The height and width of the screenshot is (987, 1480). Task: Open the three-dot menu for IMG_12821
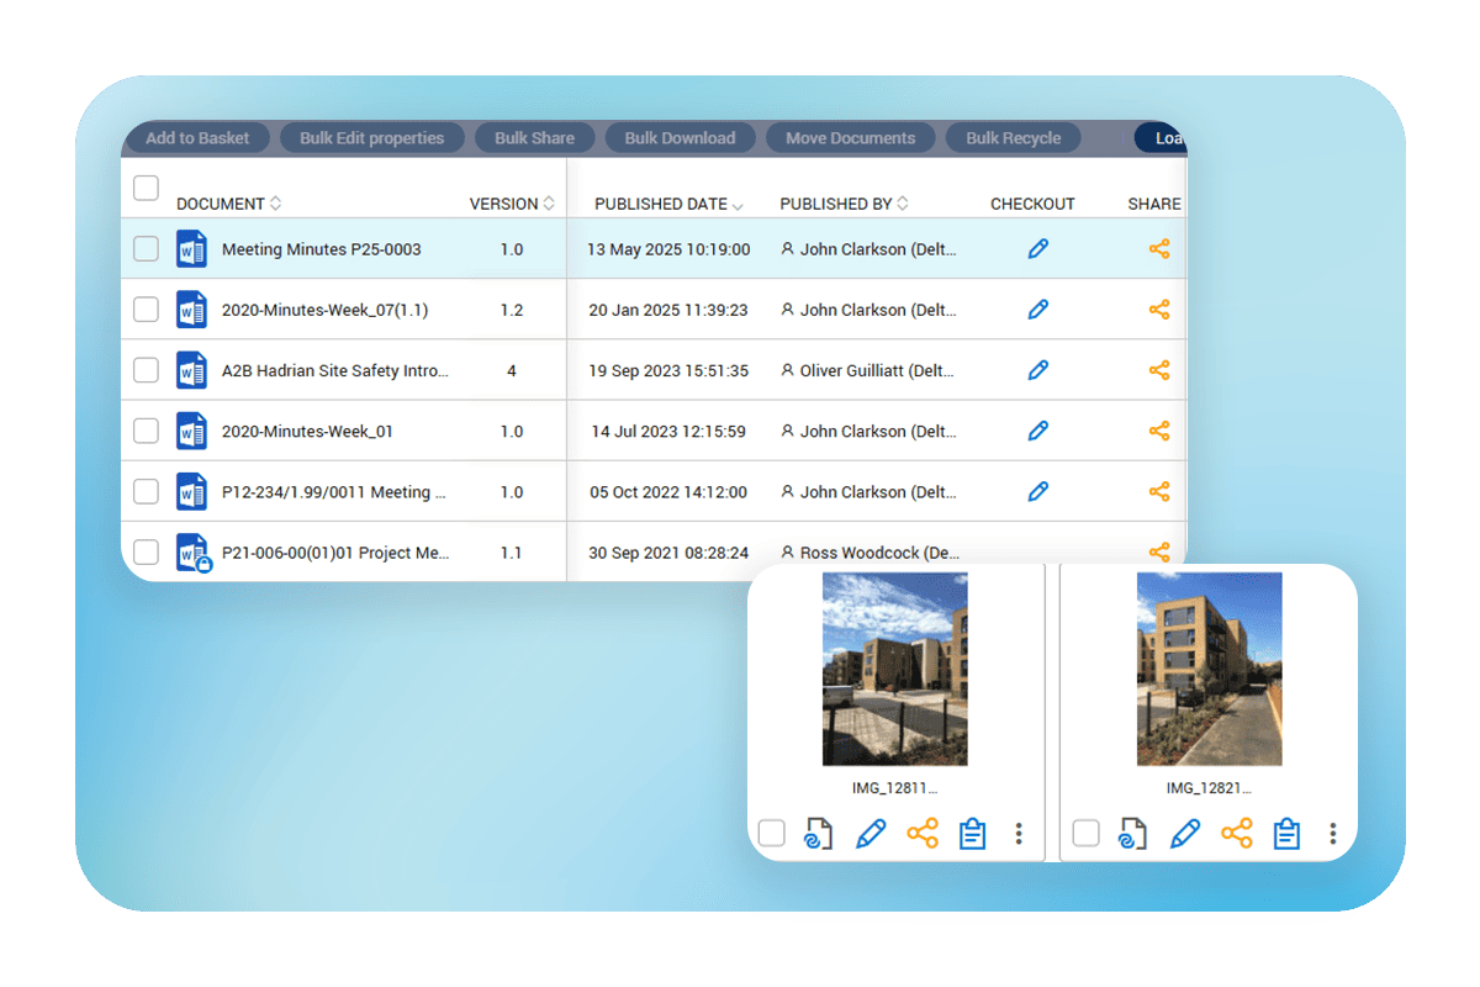click(x=1332, y=832)
